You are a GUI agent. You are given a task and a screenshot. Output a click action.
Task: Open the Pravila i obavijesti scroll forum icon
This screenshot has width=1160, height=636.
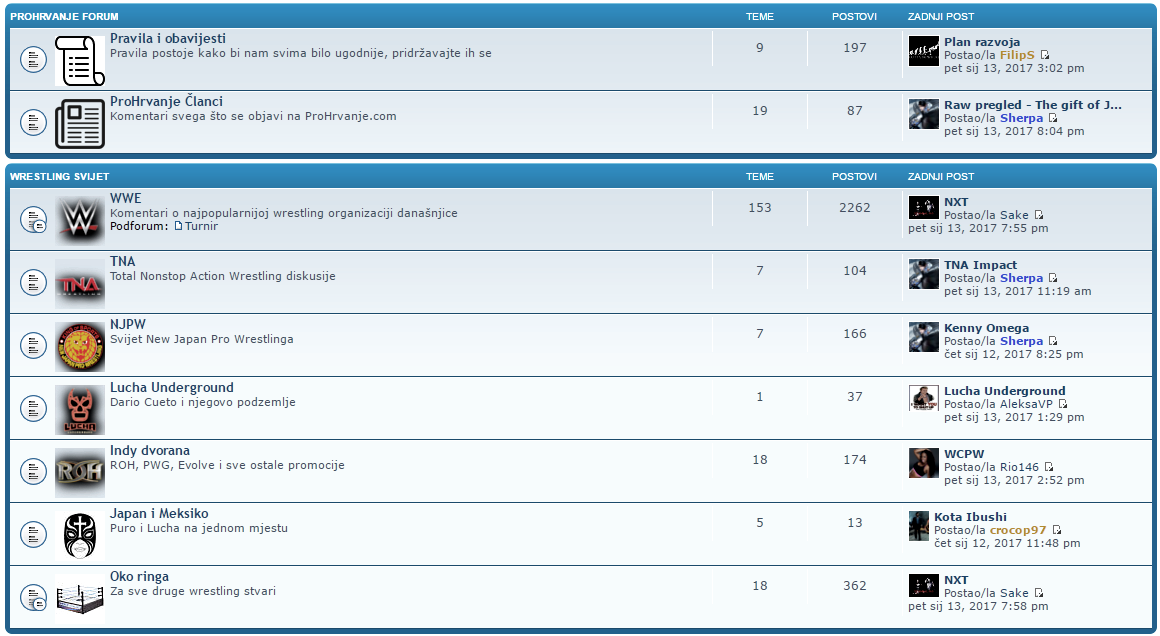[x=80, y=60]
